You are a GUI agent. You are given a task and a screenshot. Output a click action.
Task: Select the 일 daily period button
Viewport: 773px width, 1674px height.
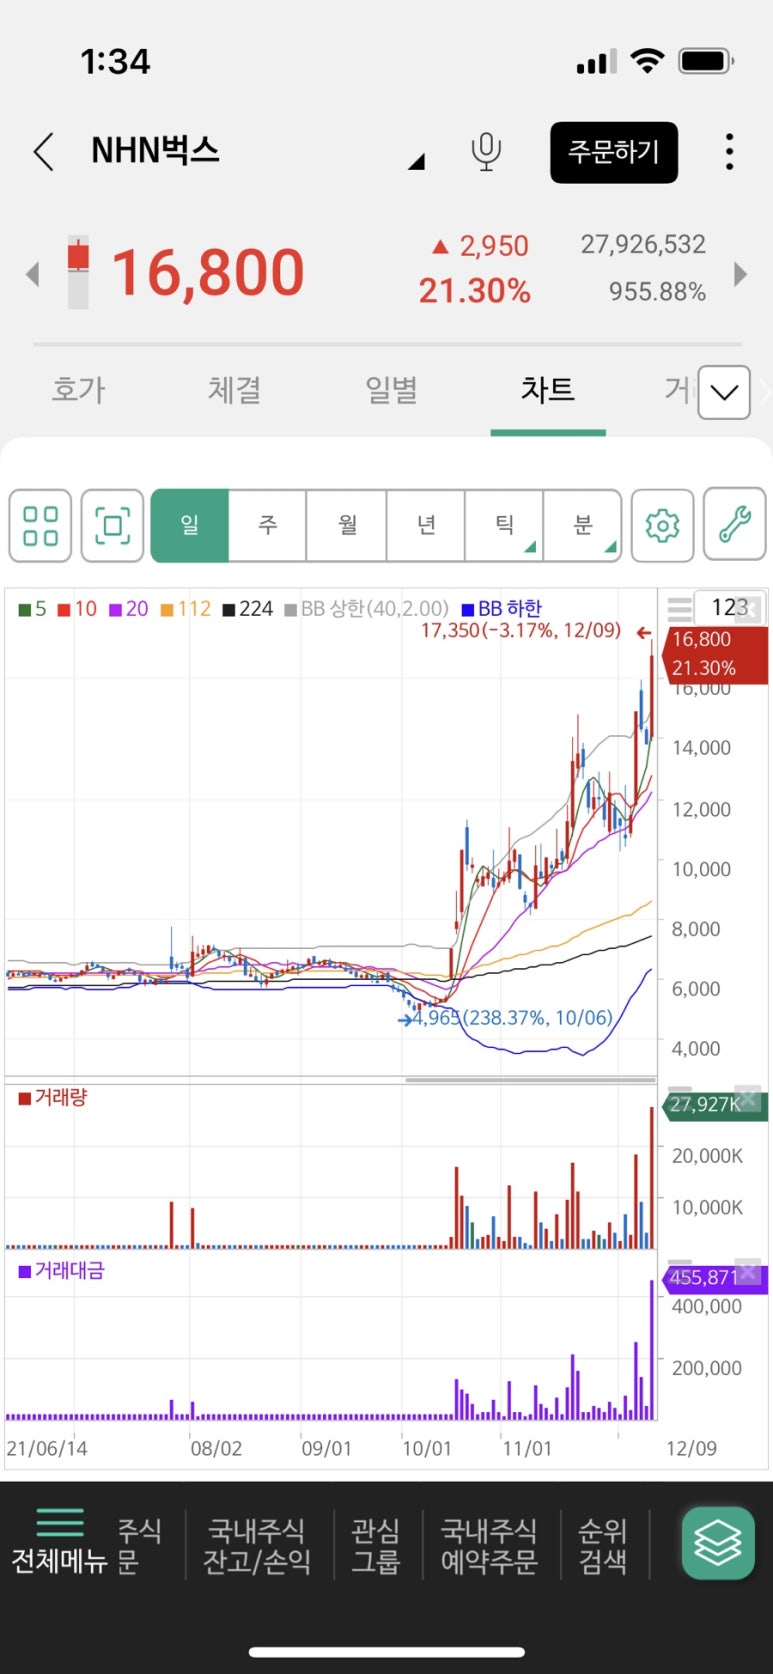coord(190,525)
